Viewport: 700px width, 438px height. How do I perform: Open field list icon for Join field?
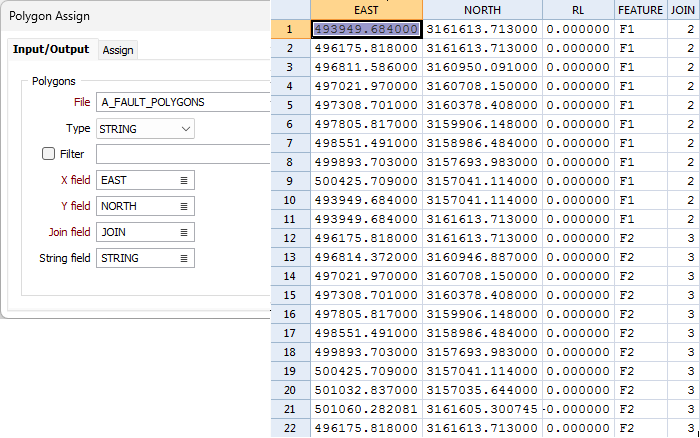tap(184, 232)
